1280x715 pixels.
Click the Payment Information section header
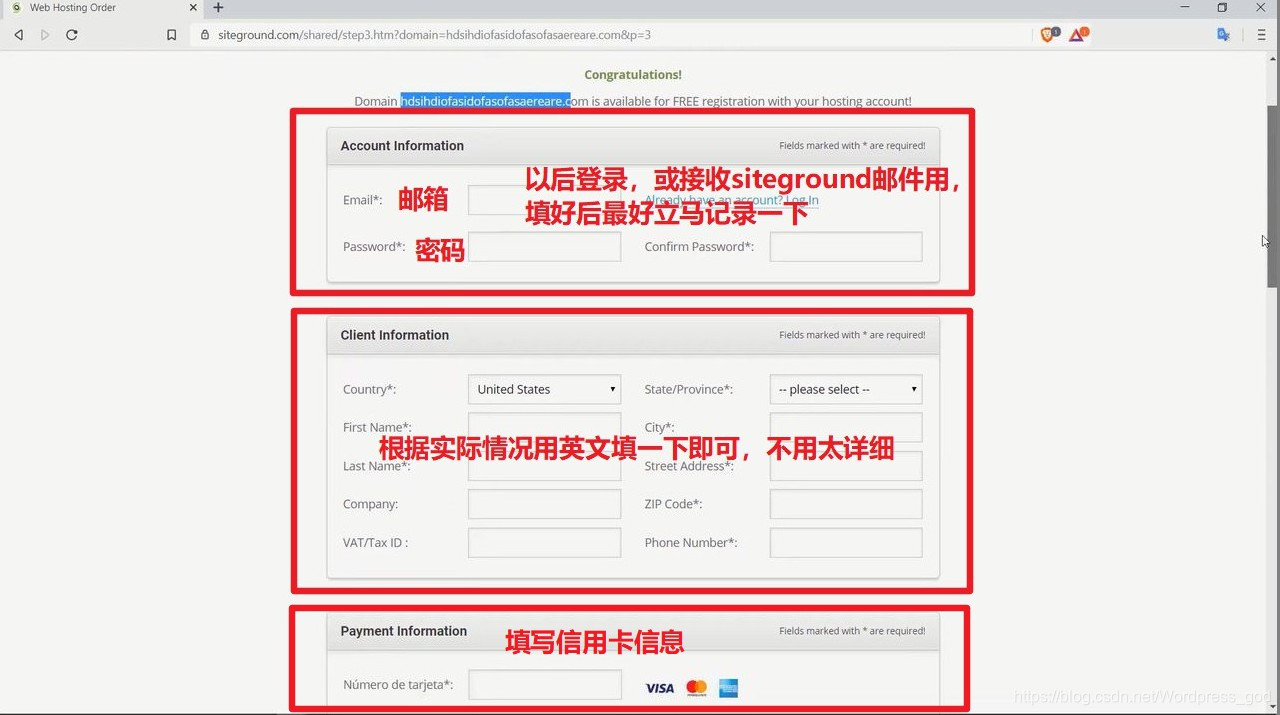coord(633,631)
